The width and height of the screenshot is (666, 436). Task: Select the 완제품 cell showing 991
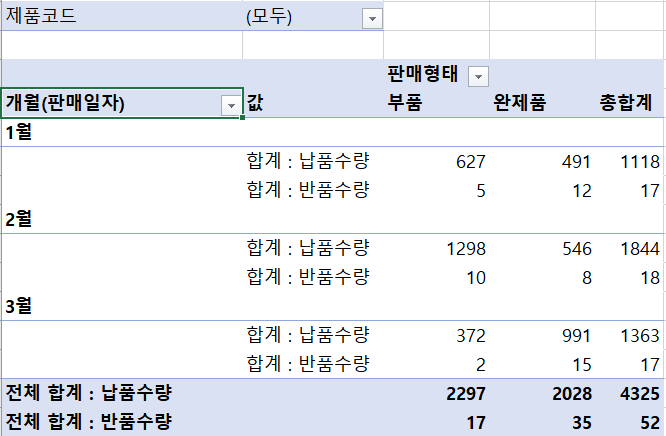pos(572,335)
